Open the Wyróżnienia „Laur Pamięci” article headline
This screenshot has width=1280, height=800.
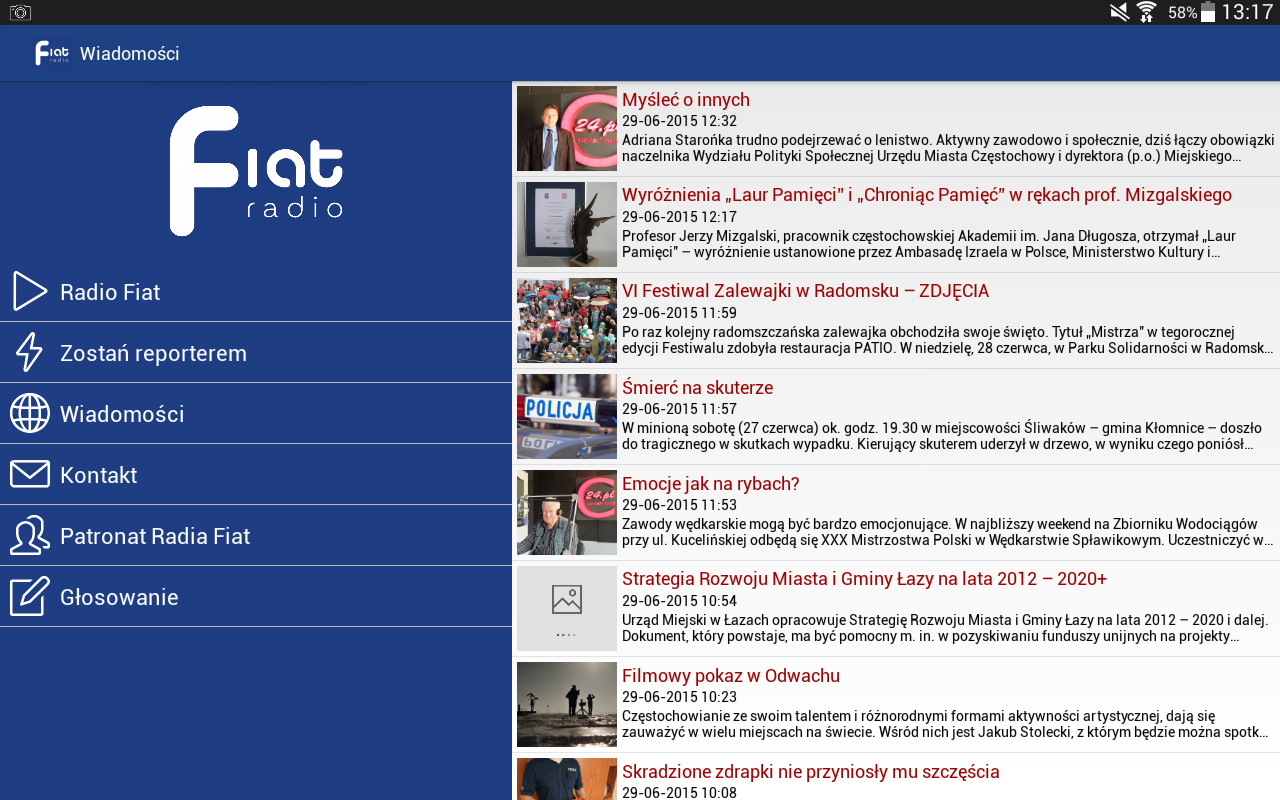[x=927, y=195]
